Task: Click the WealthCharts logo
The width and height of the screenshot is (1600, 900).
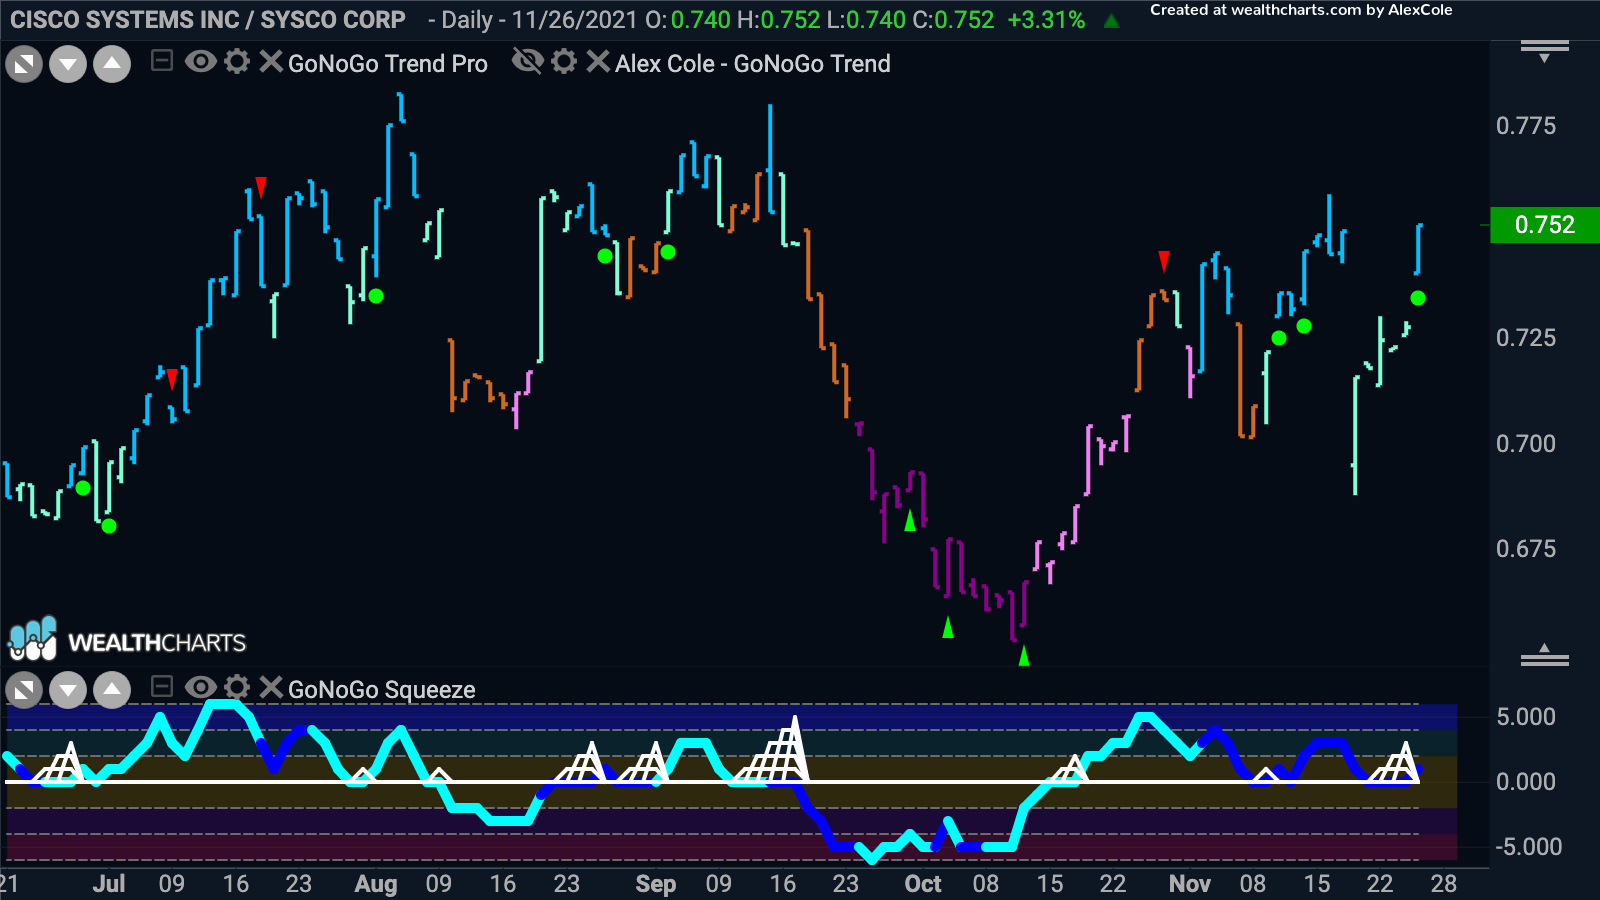Action: click(128, 643)
